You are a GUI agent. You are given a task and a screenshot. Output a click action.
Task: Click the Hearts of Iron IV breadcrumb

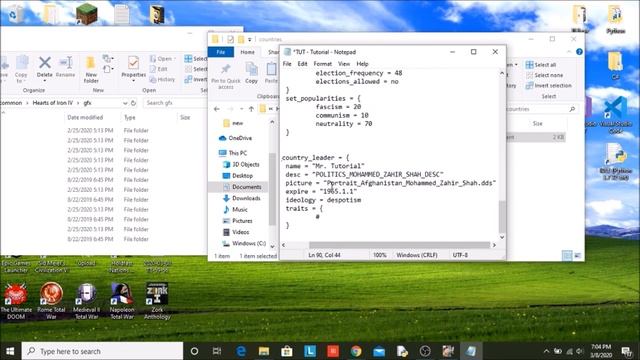click(53, 103)
